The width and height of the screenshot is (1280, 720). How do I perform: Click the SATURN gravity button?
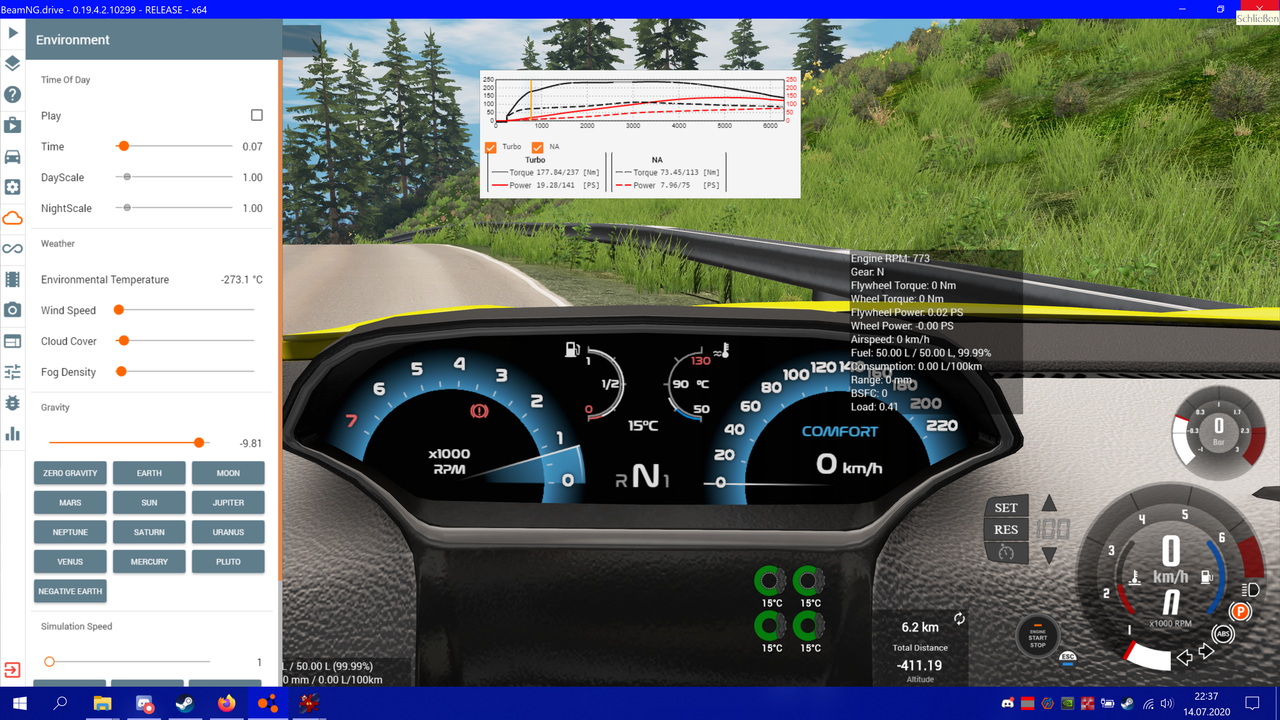(149, 532)
